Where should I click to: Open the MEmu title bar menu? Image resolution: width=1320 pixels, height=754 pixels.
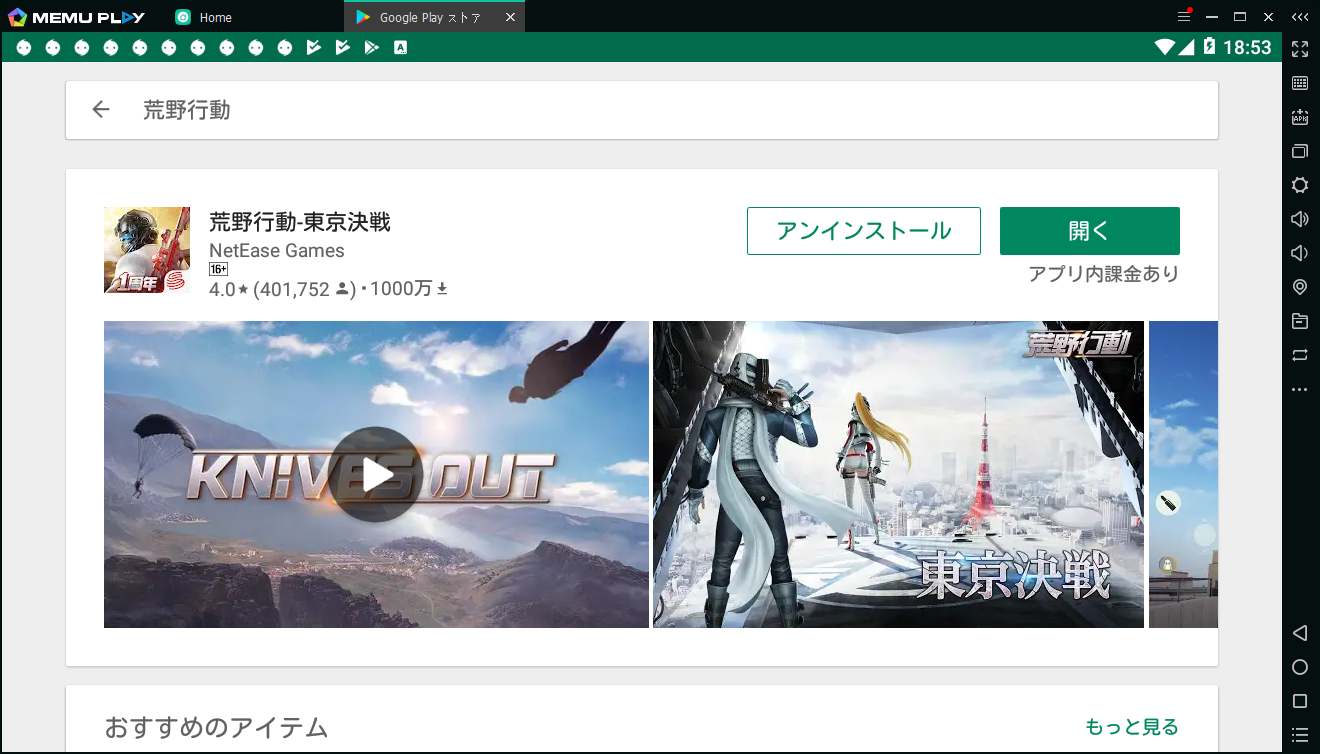coord(1184,17)
